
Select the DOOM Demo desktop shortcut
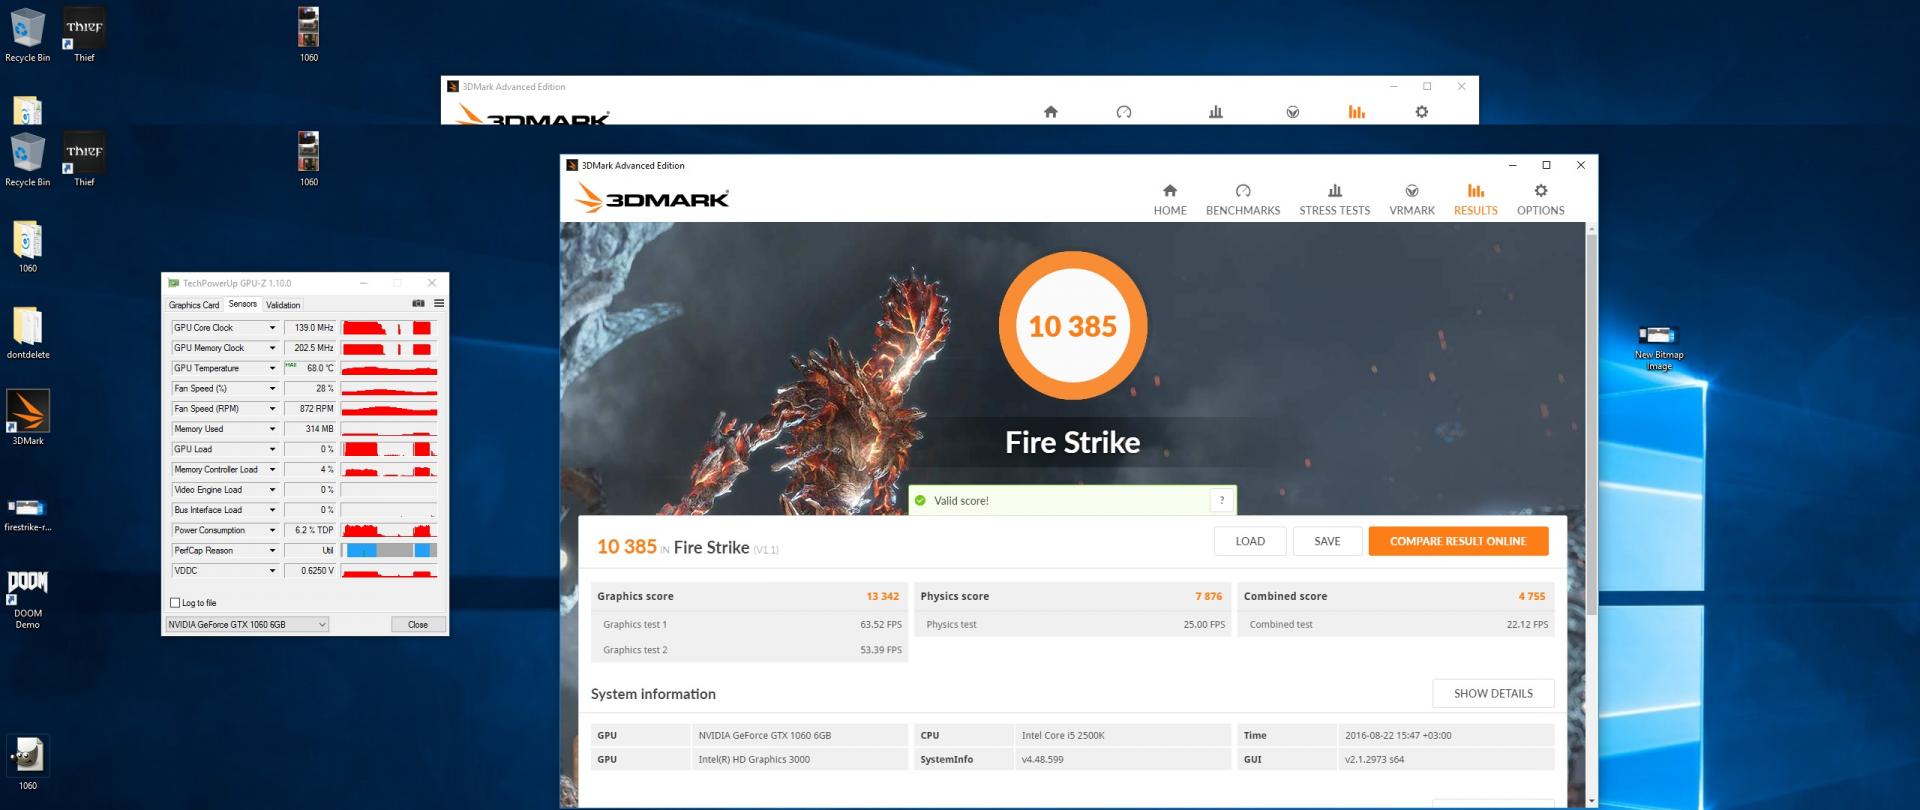[x=28, y=600]
